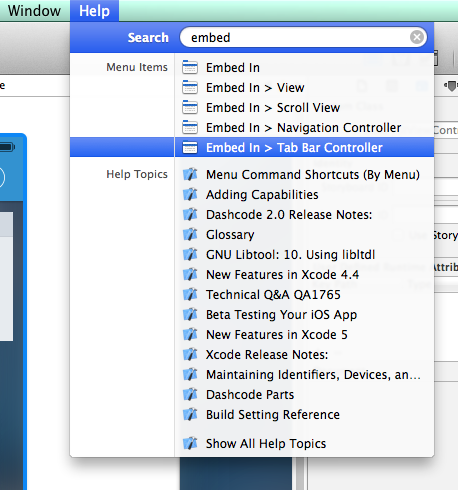Image resolution: width=458 pixels, height=490 pixels.
Task: Clear the embed search field
Action: (417, 37)
